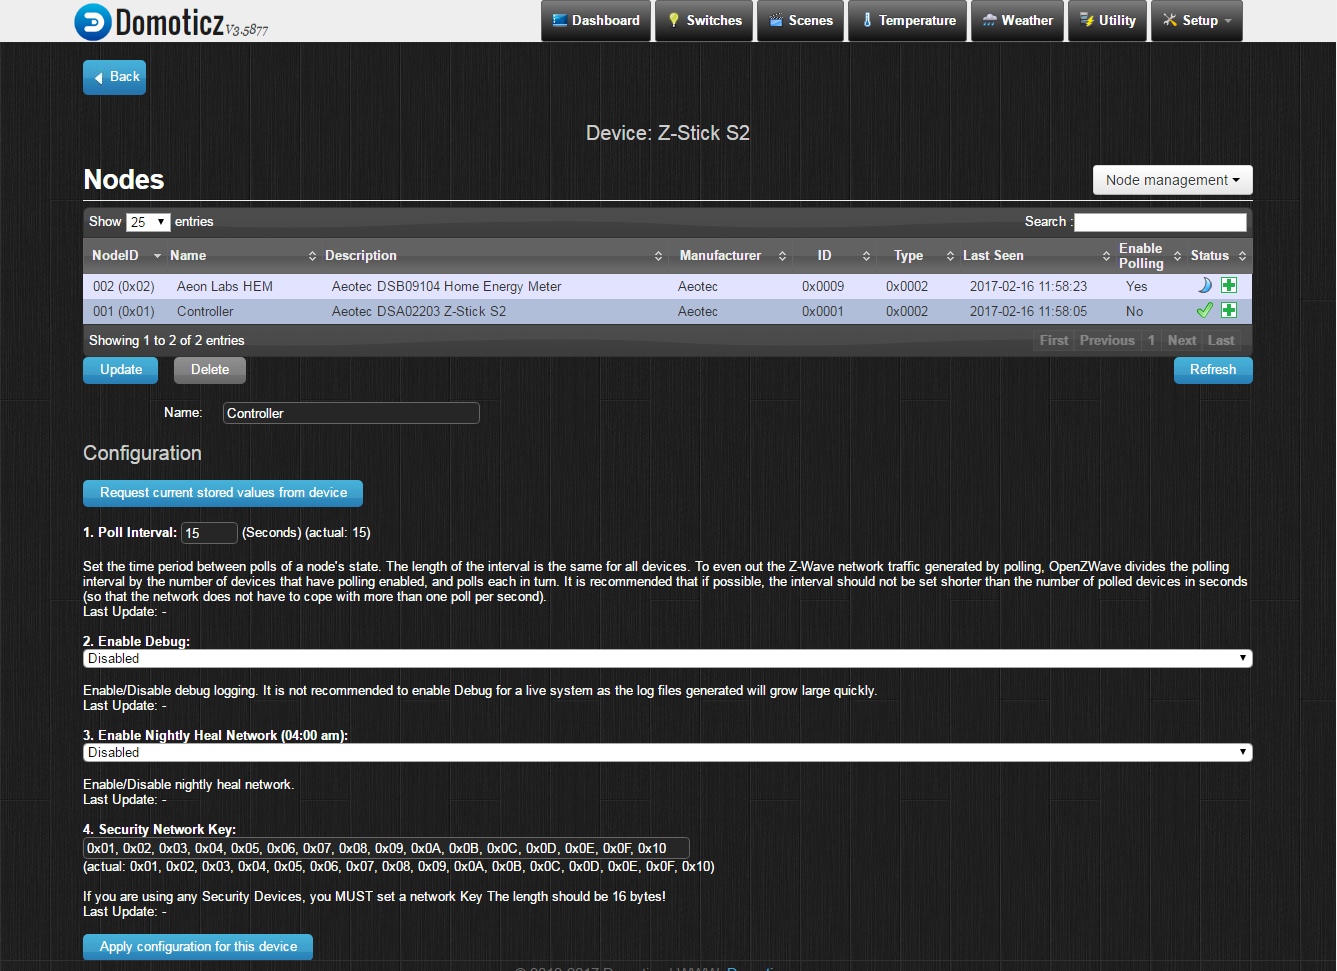The width and height of the screenshot is (1337, 971).
Task: Sort table by Status column
Action: (1218, 256)
